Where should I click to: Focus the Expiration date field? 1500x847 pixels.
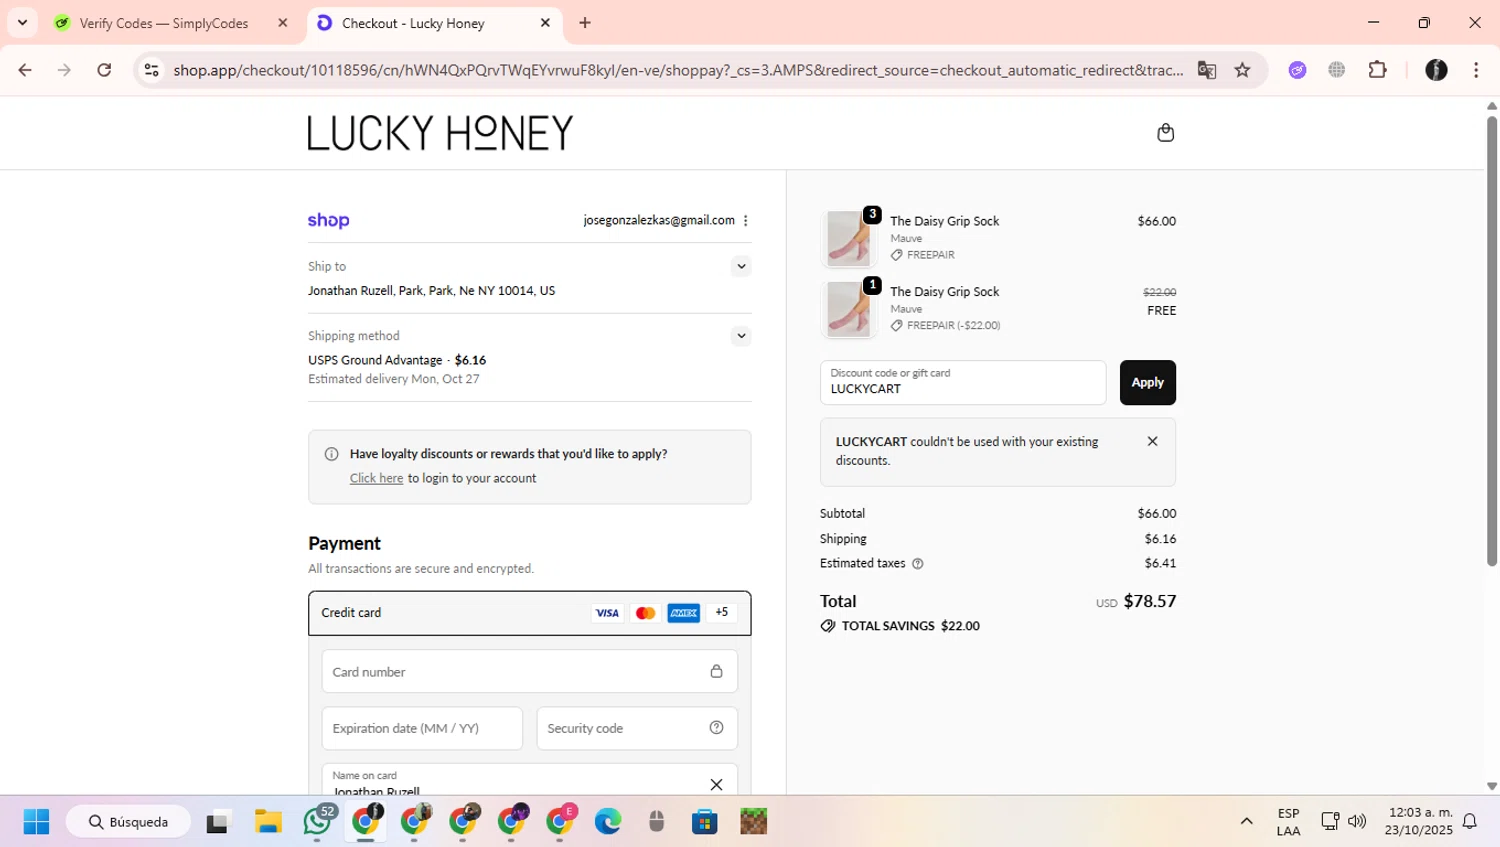422,728
